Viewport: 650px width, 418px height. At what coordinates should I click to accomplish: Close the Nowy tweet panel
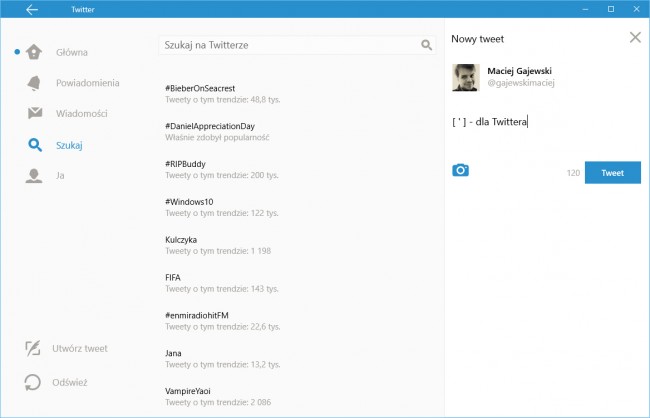pyautogui.click(x=635, y=37)
